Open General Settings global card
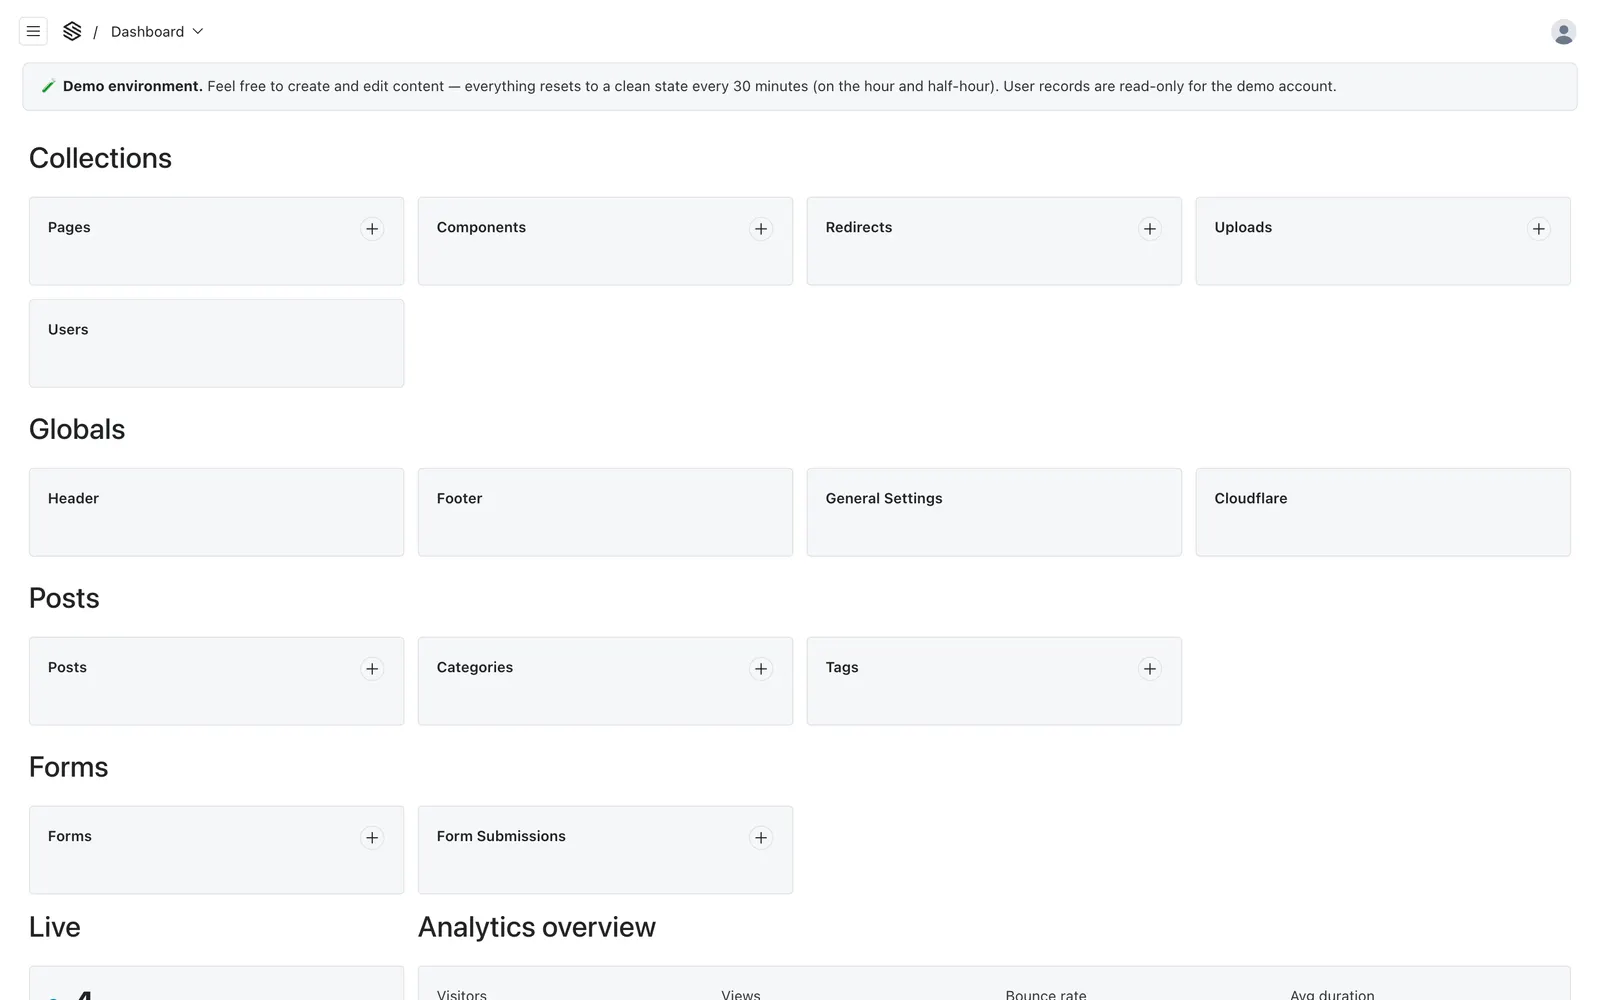This screenshot has height=1000, width=1600. coord(994,512)
